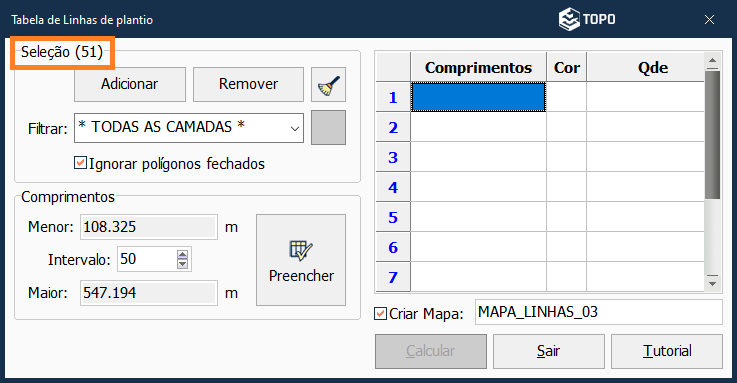Click the scrollbar up arrow in table

click(x=713, y=60)
